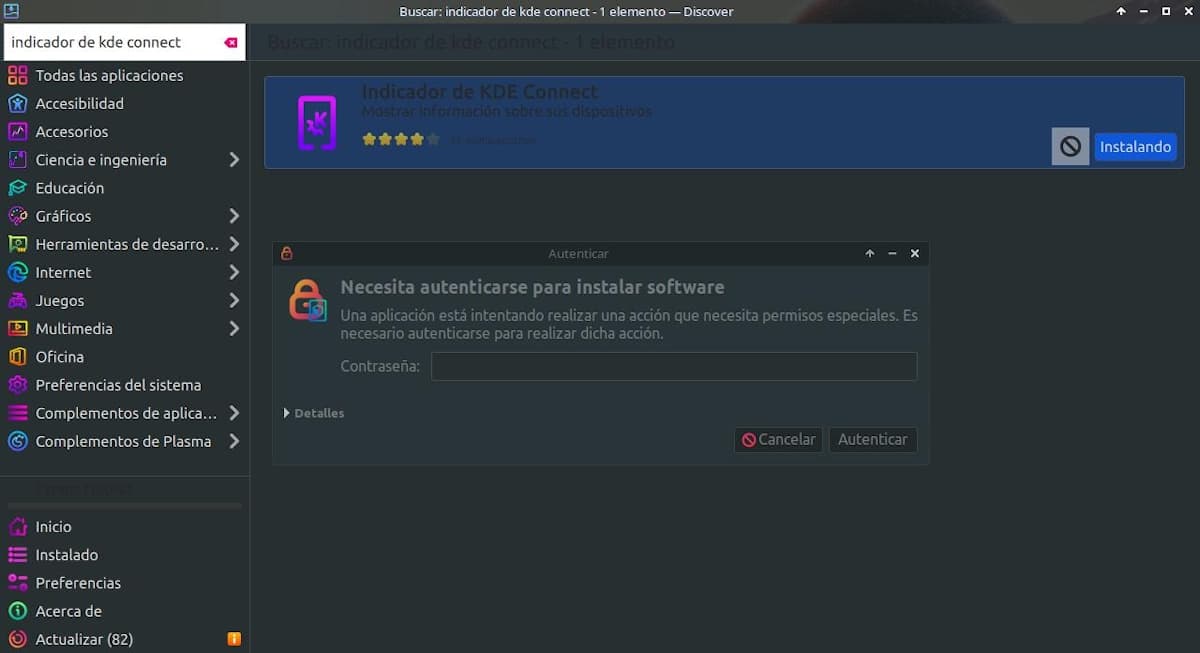
Task: Expand the Gráficos category chevron
Action: (233, 216)
